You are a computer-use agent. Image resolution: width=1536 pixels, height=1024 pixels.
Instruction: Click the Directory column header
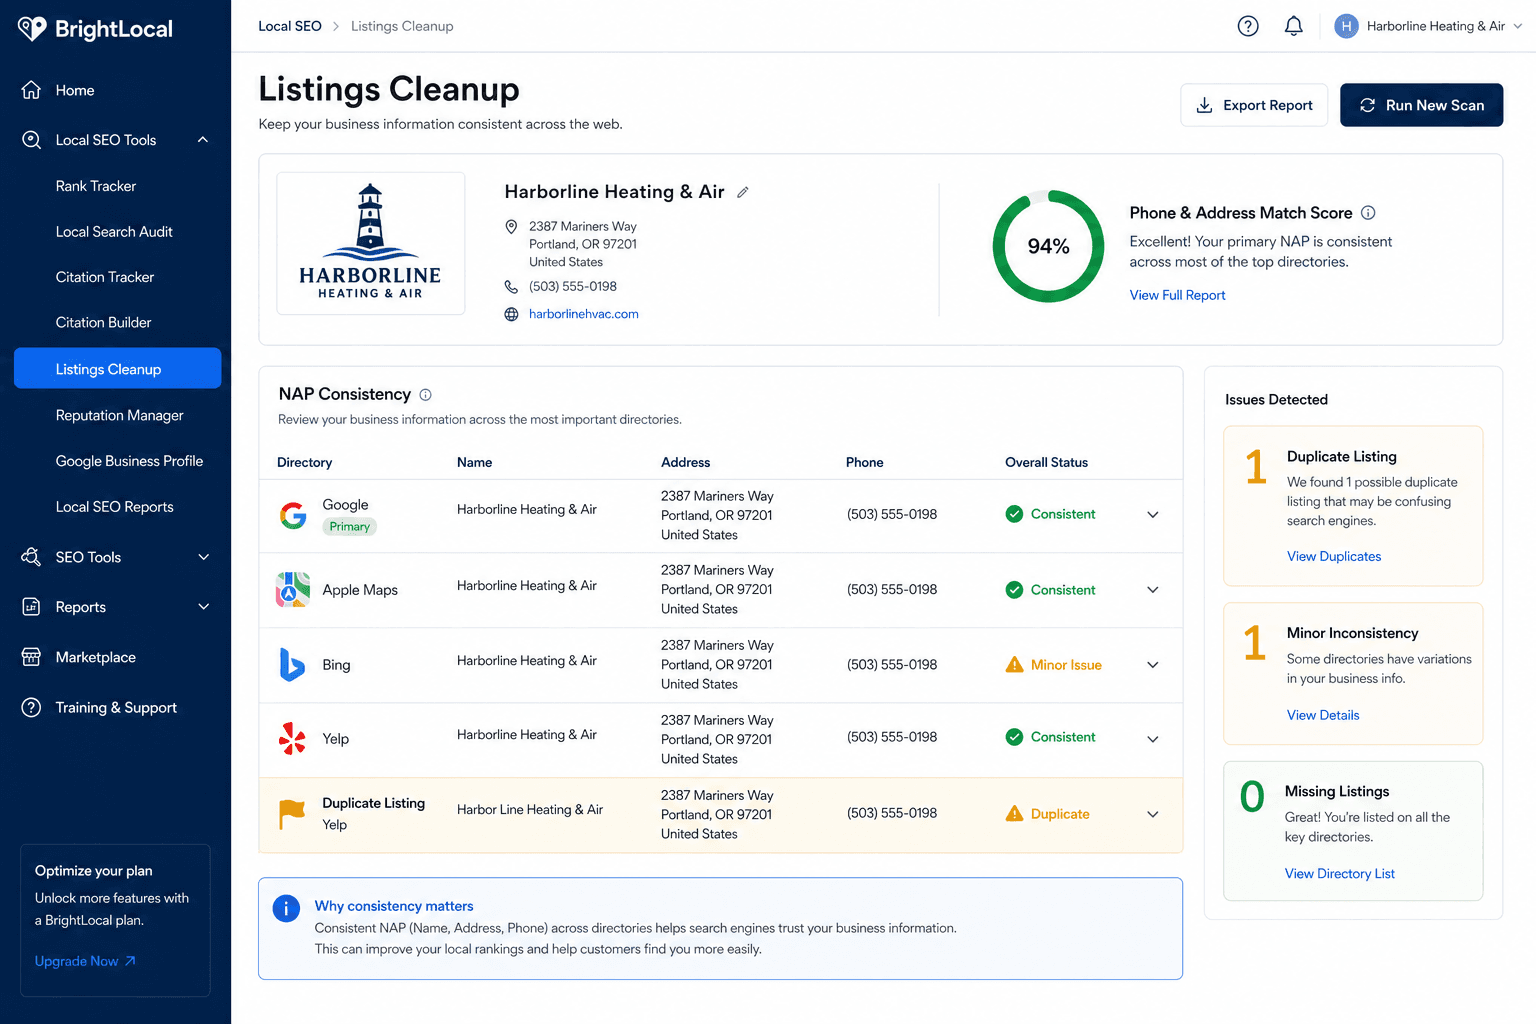(x=304, y=462)
